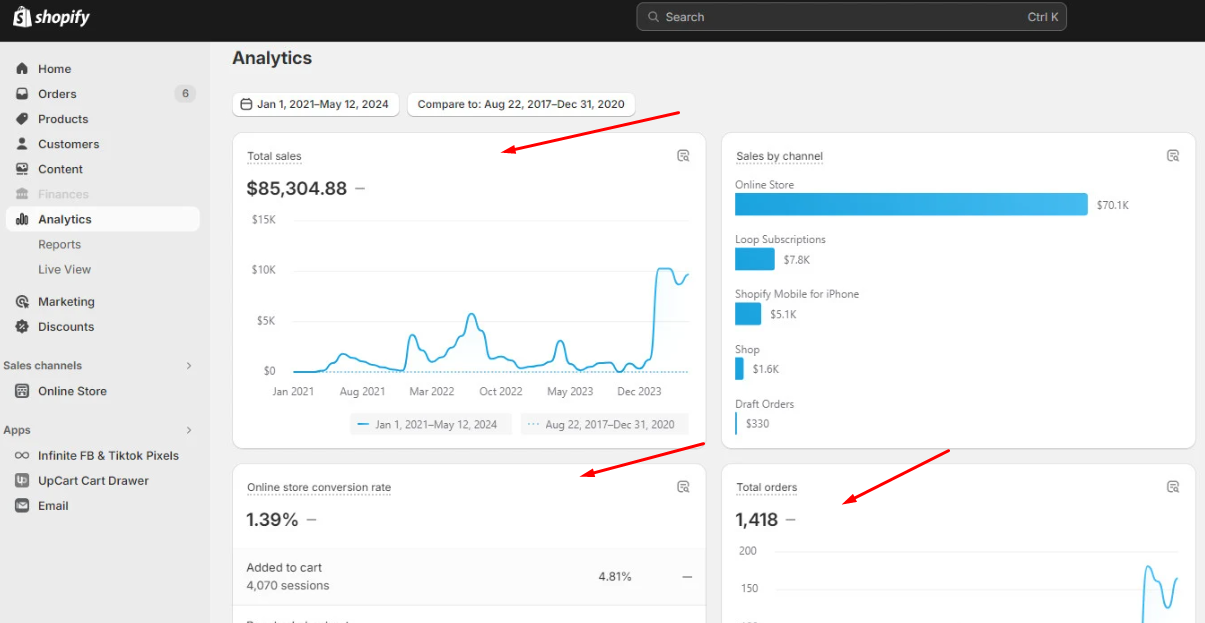Click the Email app envelope icon
The height and width of the screenshot is (623, 1205).
point(22,506)
